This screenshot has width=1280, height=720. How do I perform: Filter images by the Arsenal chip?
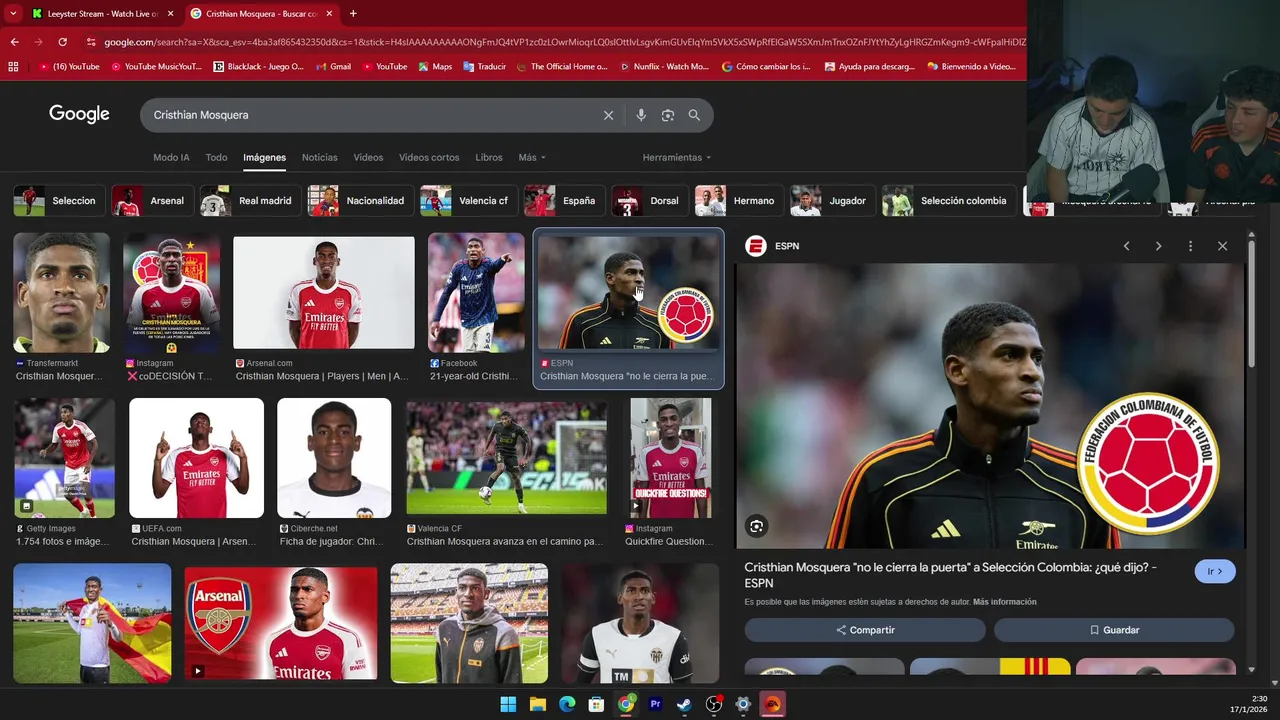coord(151,201)
